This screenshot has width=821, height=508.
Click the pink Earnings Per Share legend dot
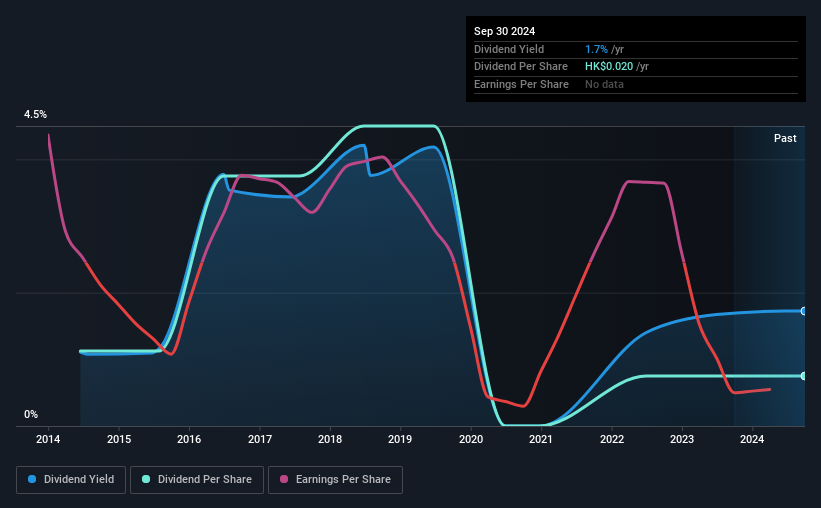pyautogui.click(x=284, y=479)
